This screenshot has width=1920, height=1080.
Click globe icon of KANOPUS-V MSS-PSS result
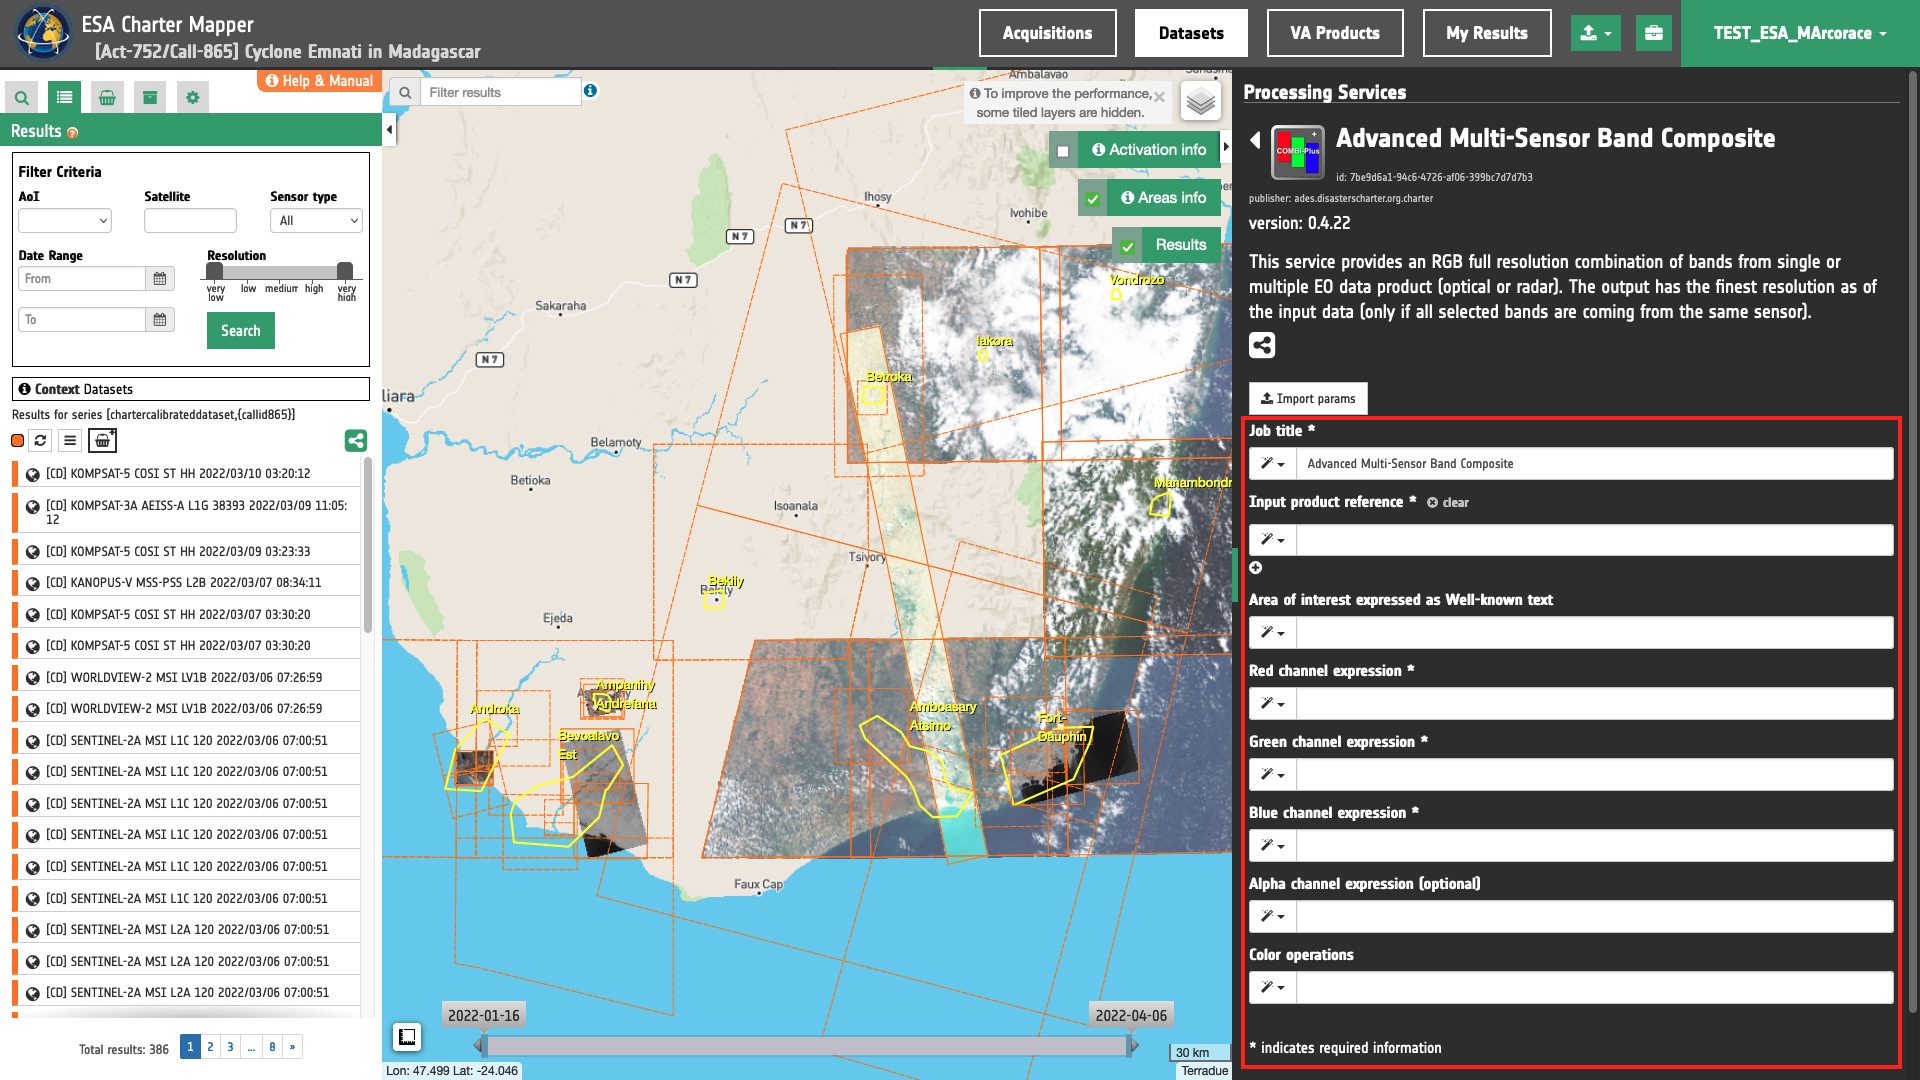pyautogui.click(x=33, y=584)
